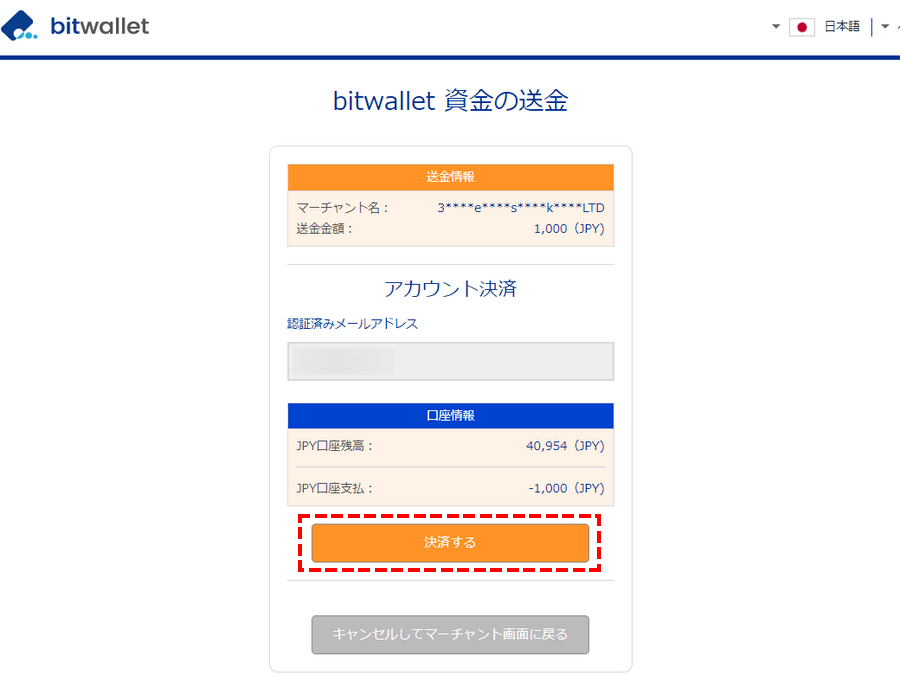Click the bitwallet logo icon

click(19, 25)
